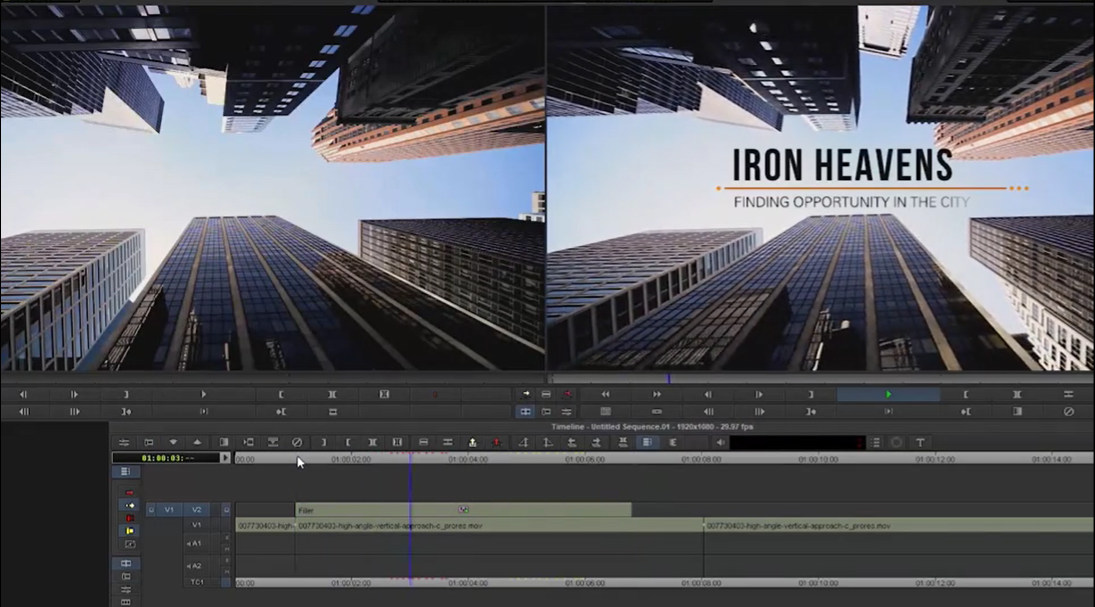This screenshot has width=1095, height=607.
Task: Open the audio meter menu
Action: 876,442
